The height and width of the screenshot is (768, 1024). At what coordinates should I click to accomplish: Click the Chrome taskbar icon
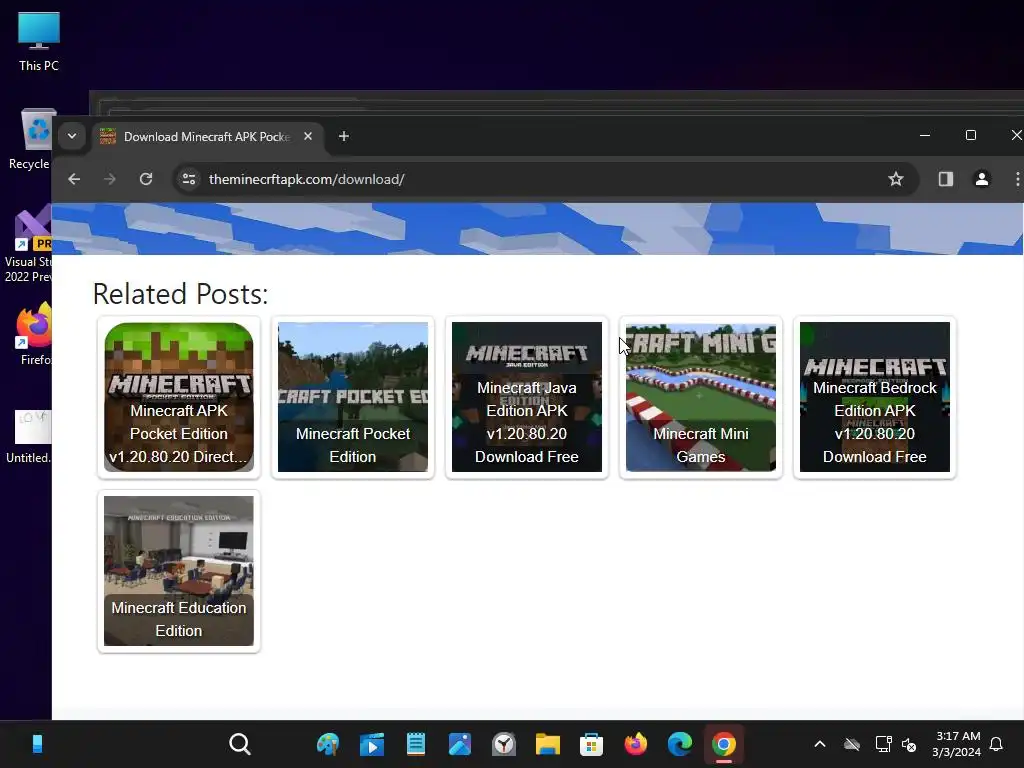(x=723, y=744)
